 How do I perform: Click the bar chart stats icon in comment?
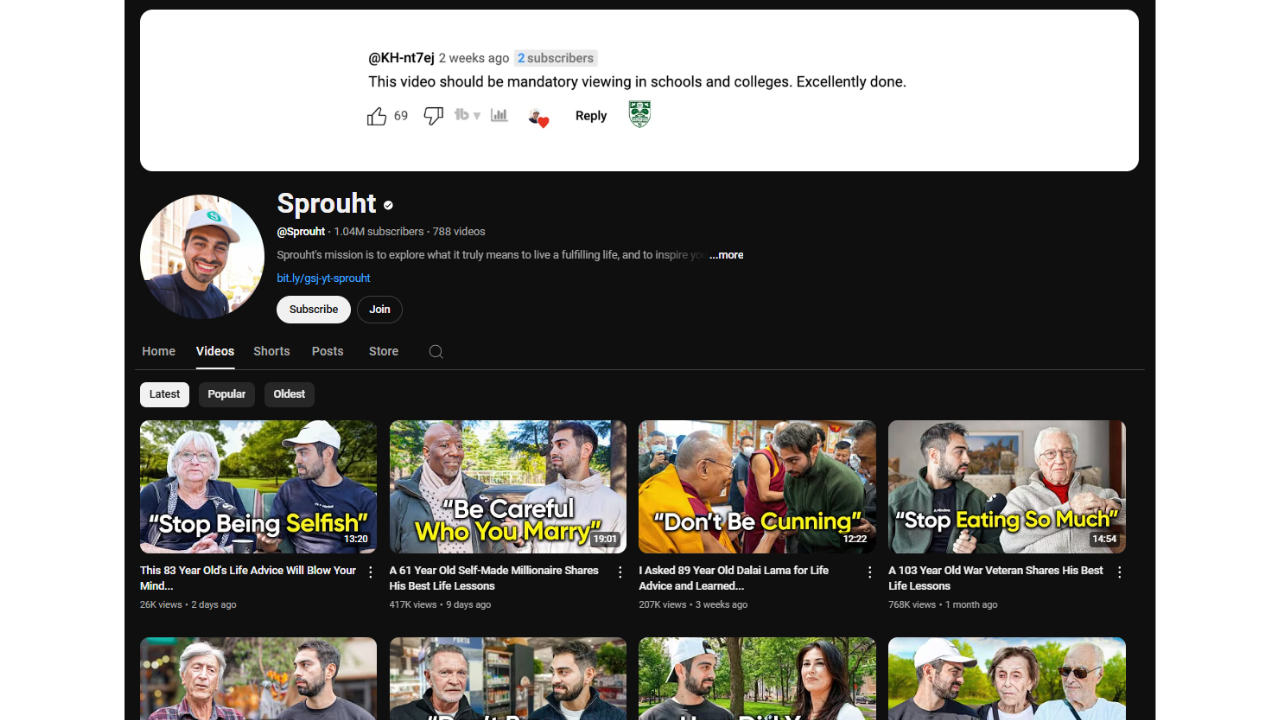click(499, 115)
